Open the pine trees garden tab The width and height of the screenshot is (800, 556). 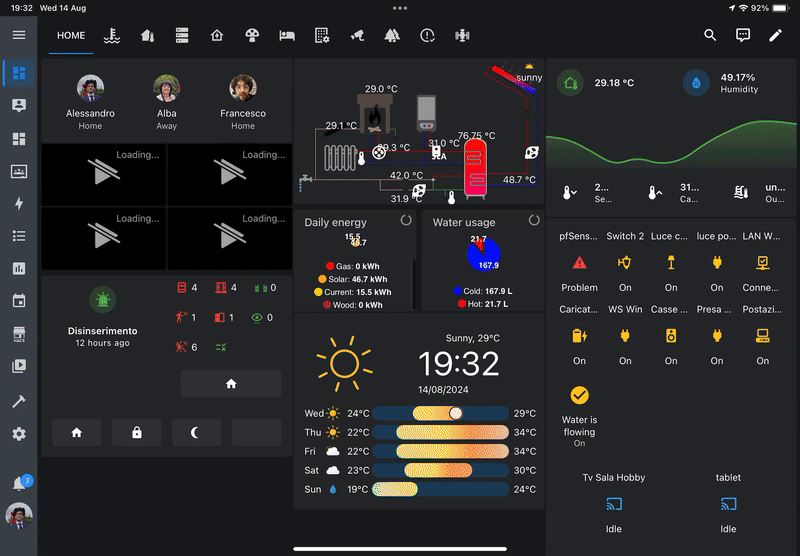(x=392, y=35)
